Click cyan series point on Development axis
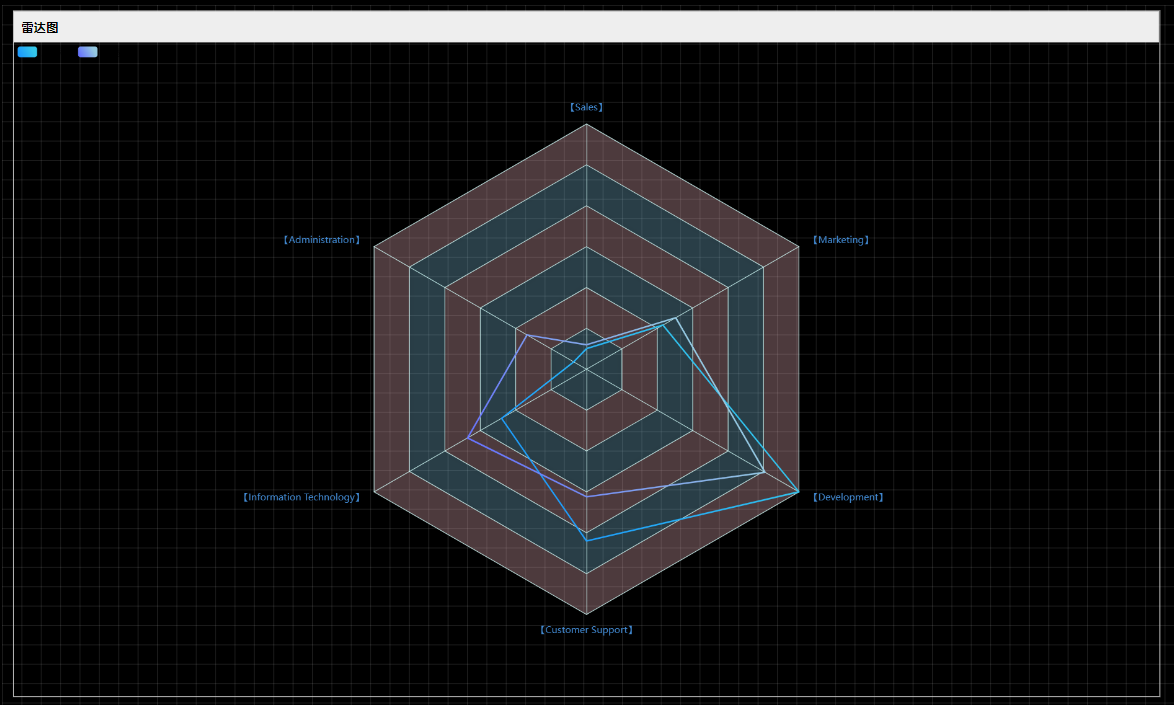This screenshot has width=1174, height=705. [x=798, y=492]
